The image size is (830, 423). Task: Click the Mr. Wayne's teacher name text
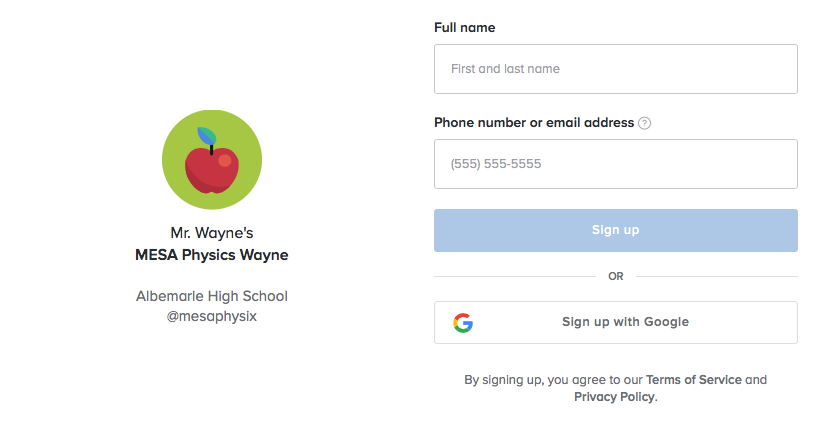click(212, 233)
